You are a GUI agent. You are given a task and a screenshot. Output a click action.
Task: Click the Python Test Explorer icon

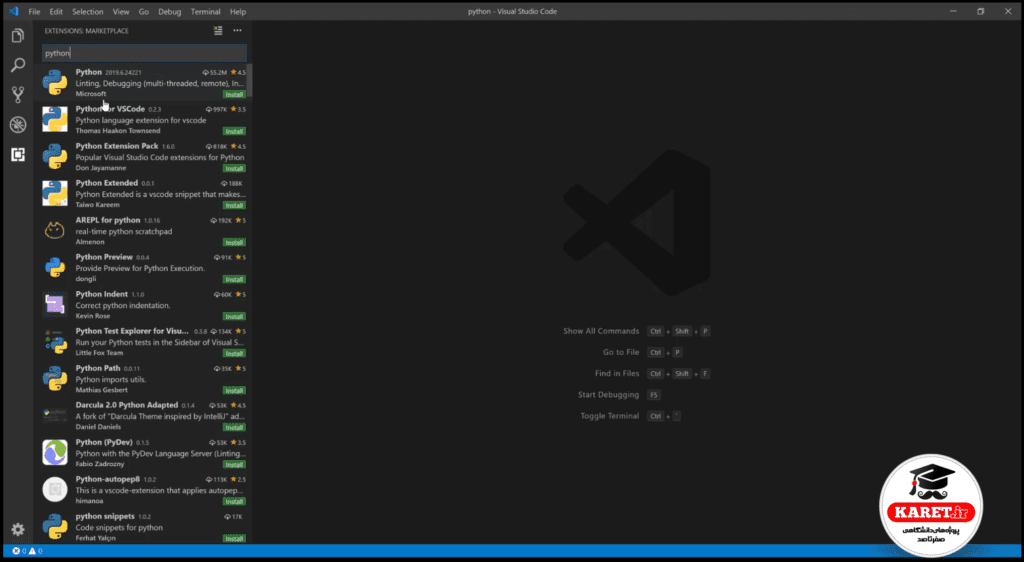[55, 341]
